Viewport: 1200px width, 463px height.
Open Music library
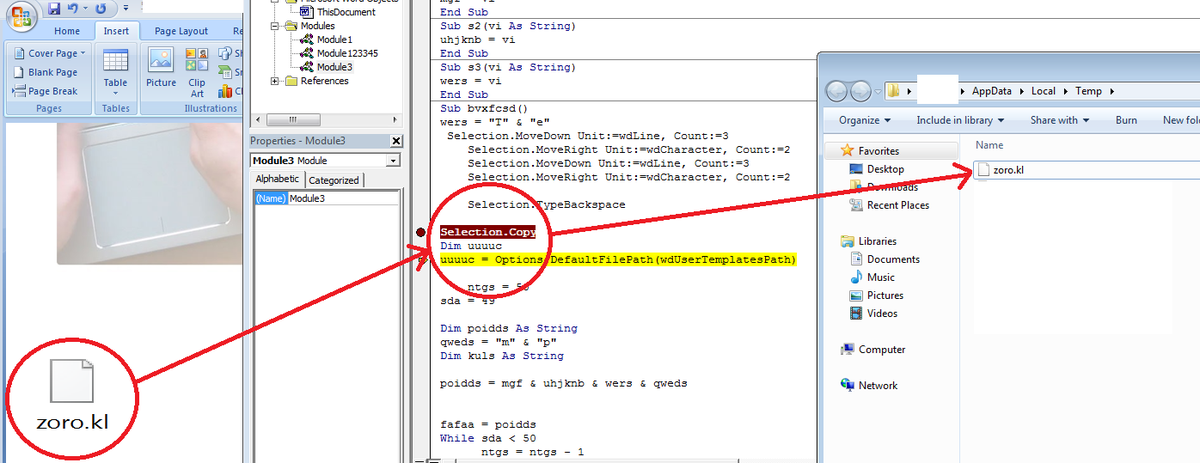(871, 277)
